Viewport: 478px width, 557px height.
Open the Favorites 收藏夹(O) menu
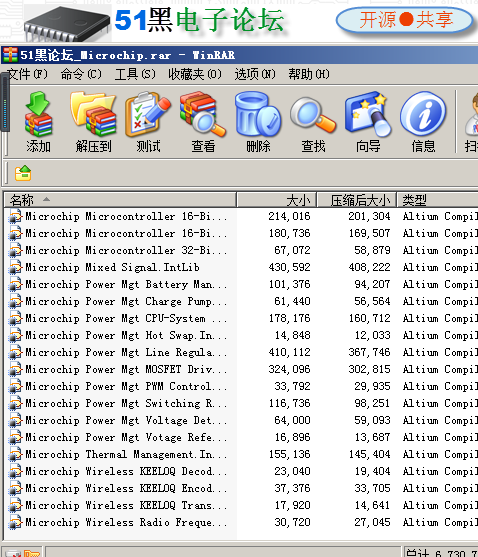(195, 74)
